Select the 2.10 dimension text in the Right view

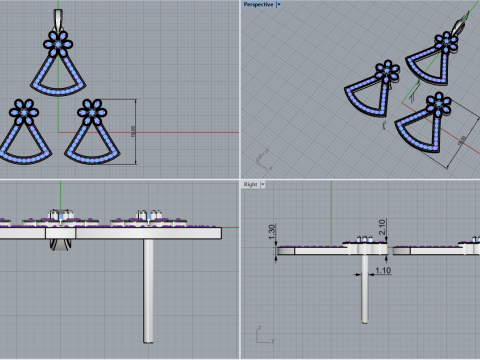pos(382,227)
